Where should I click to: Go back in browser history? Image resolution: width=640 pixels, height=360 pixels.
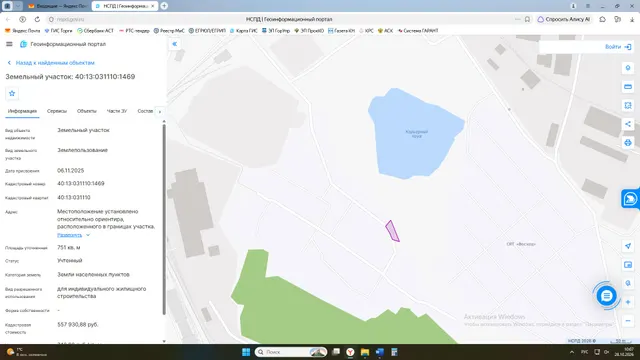coord(8,19)
